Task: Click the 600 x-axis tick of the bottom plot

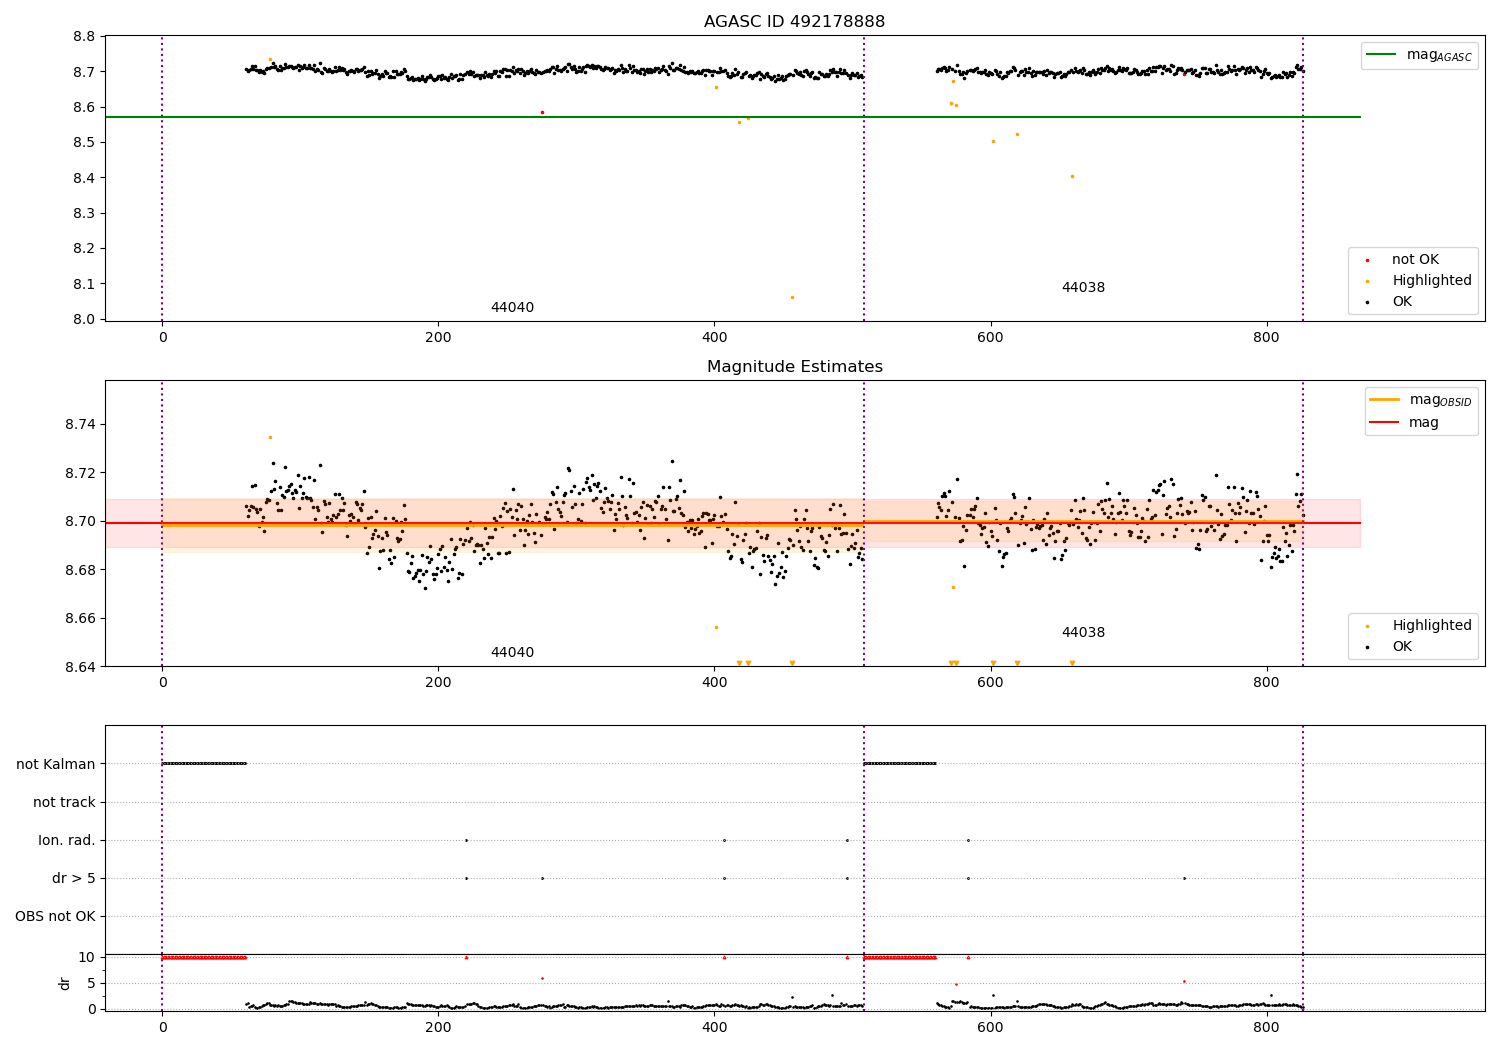Action: click(x=990, y=1027)
